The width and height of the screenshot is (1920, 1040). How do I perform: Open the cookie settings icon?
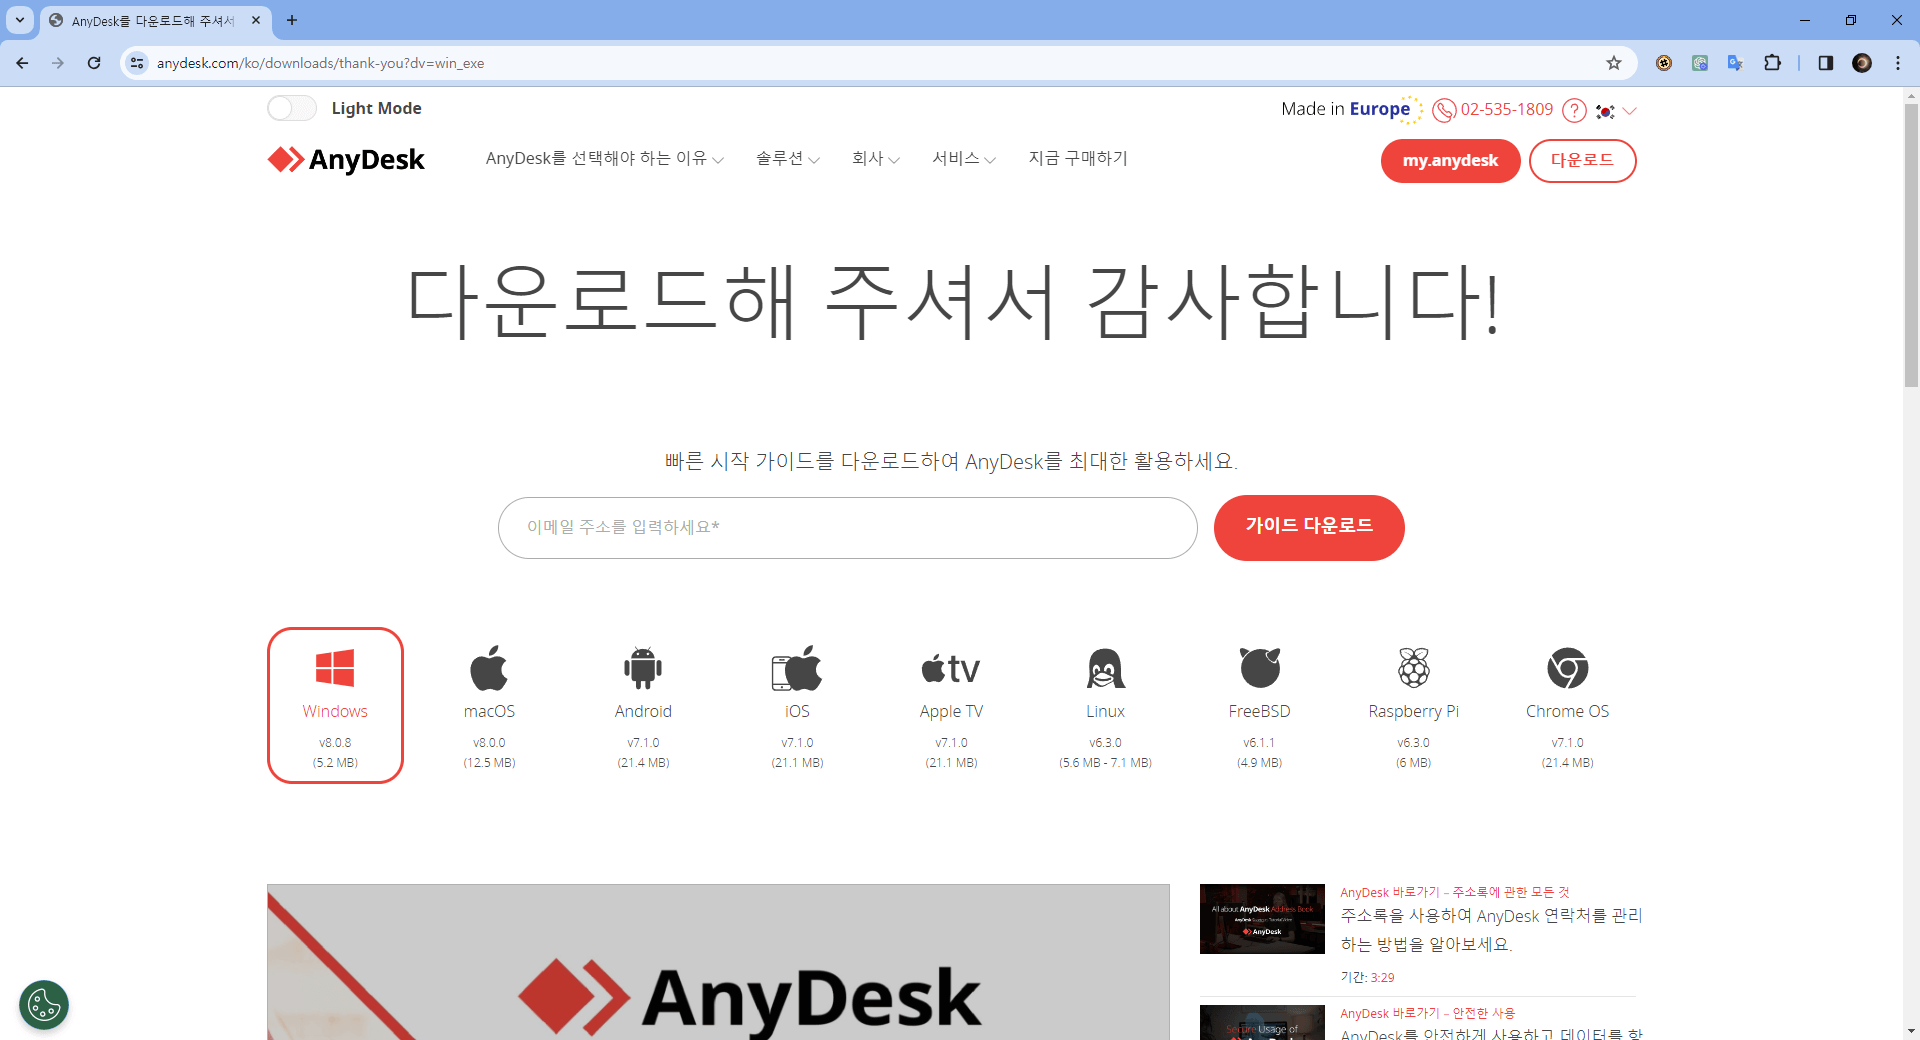44,1005
